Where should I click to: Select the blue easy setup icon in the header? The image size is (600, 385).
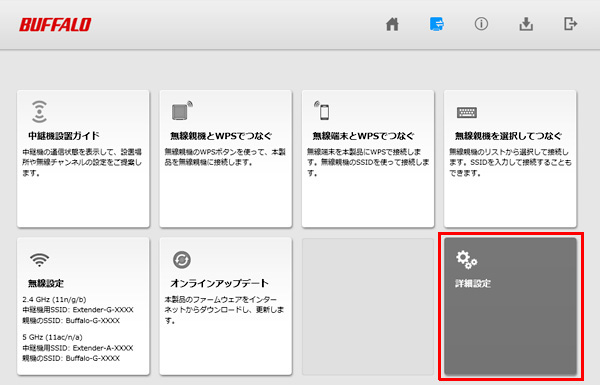pyautogui.click(x=437, y=24)
